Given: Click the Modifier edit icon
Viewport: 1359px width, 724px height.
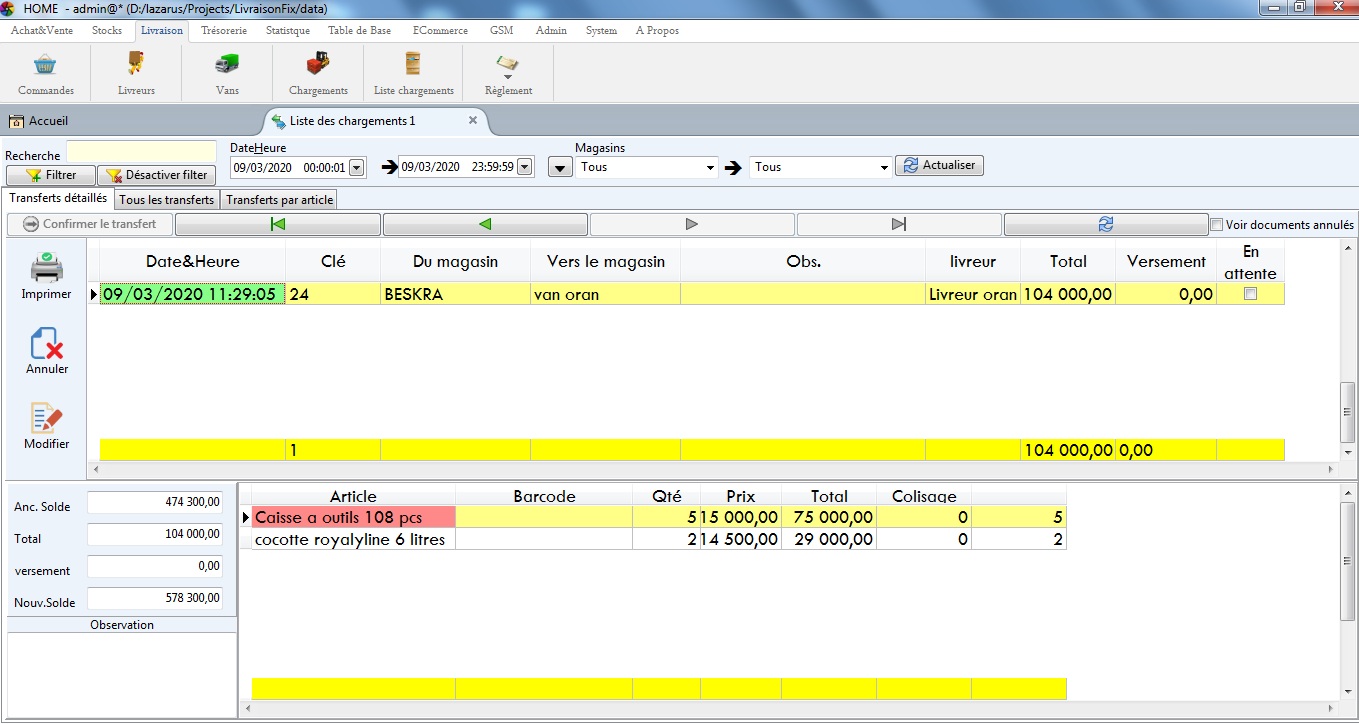Looking at the screenshot, I should 47,419.
